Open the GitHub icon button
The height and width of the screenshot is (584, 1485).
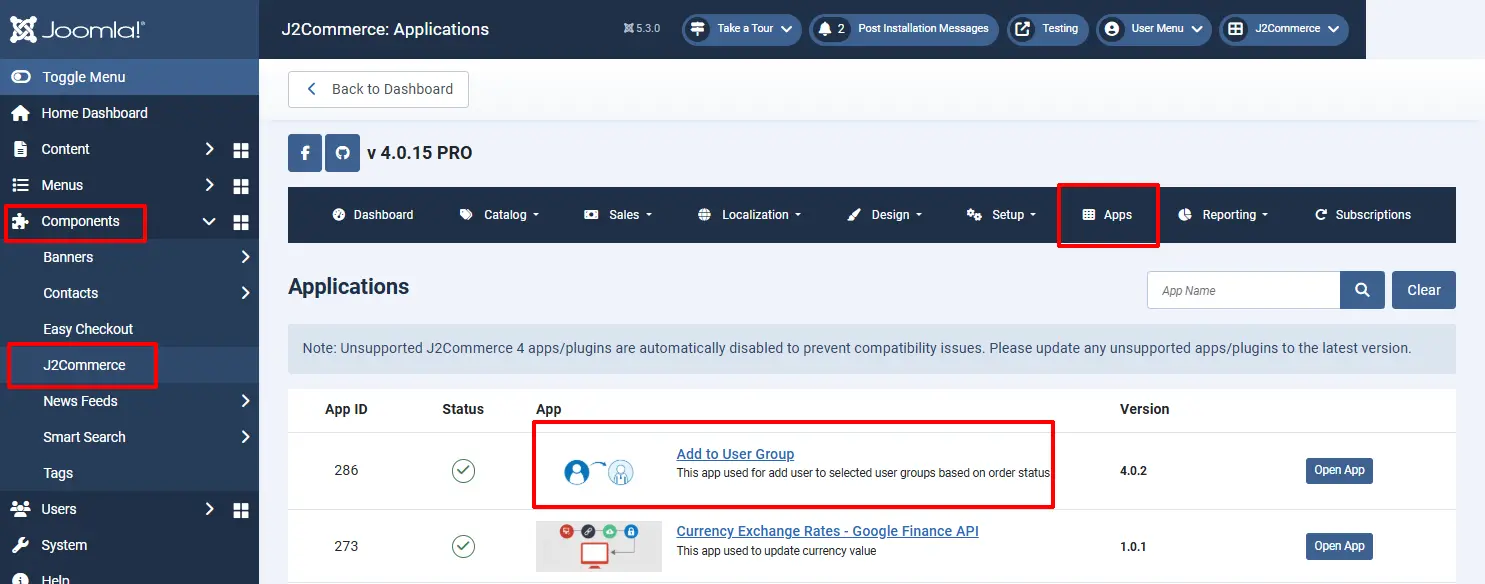342,153
